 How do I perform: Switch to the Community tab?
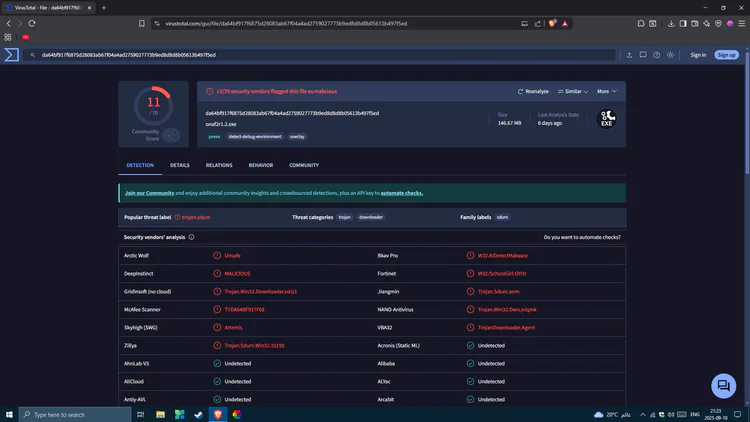(x=304, y=165)
